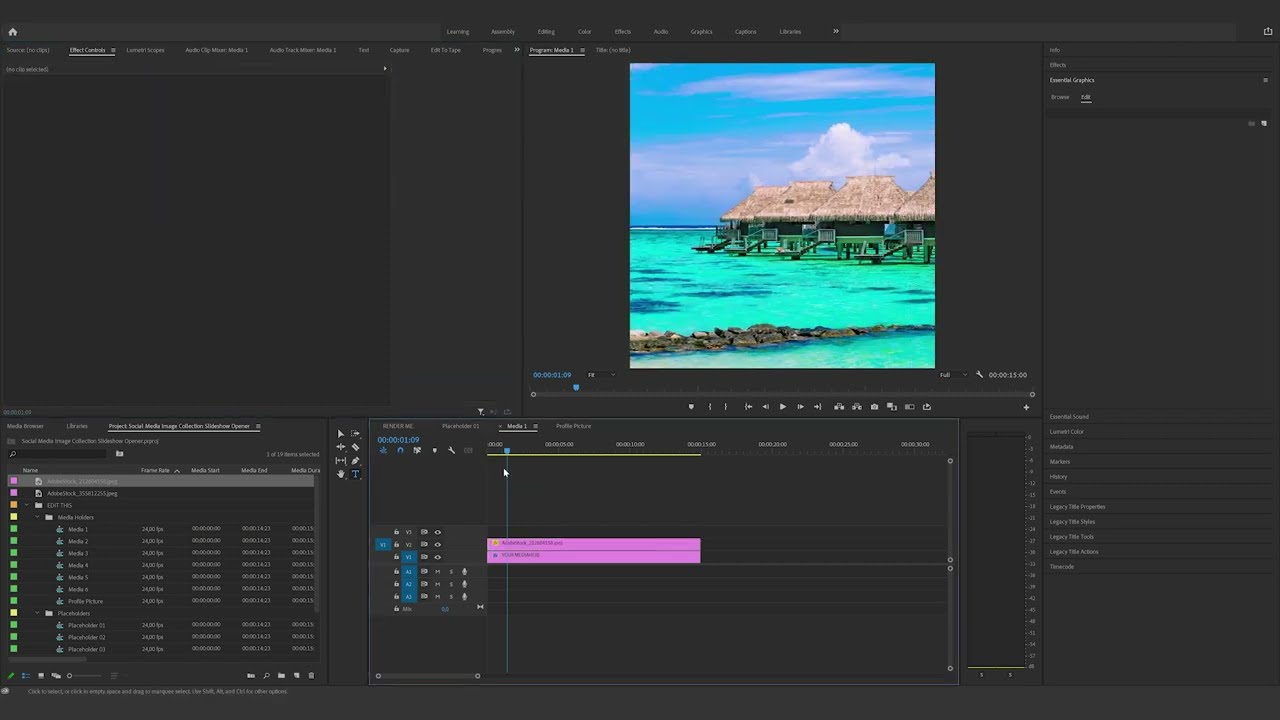Mute audio track A1
The width and height of the screenshot is (1280, 720).
point(437,571)
